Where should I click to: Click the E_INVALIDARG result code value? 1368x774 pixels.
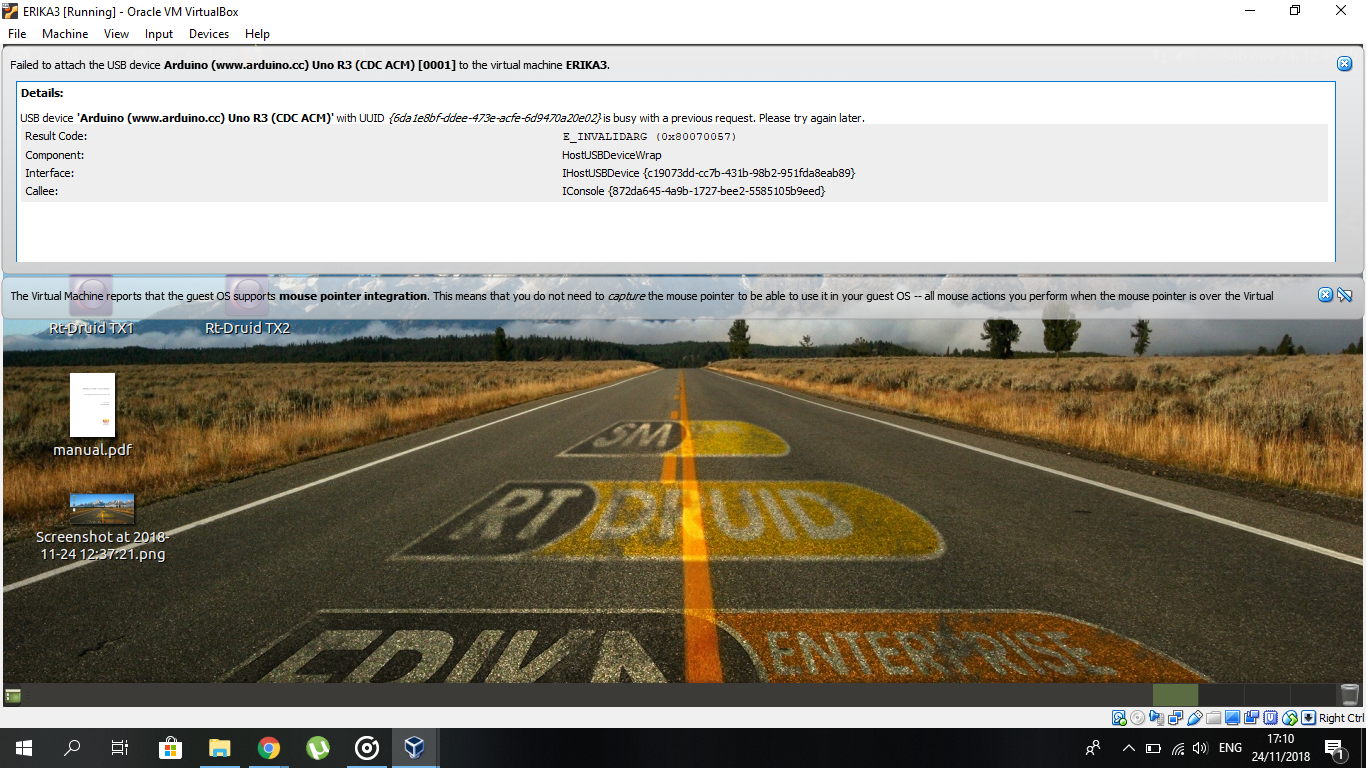(649, 136)
